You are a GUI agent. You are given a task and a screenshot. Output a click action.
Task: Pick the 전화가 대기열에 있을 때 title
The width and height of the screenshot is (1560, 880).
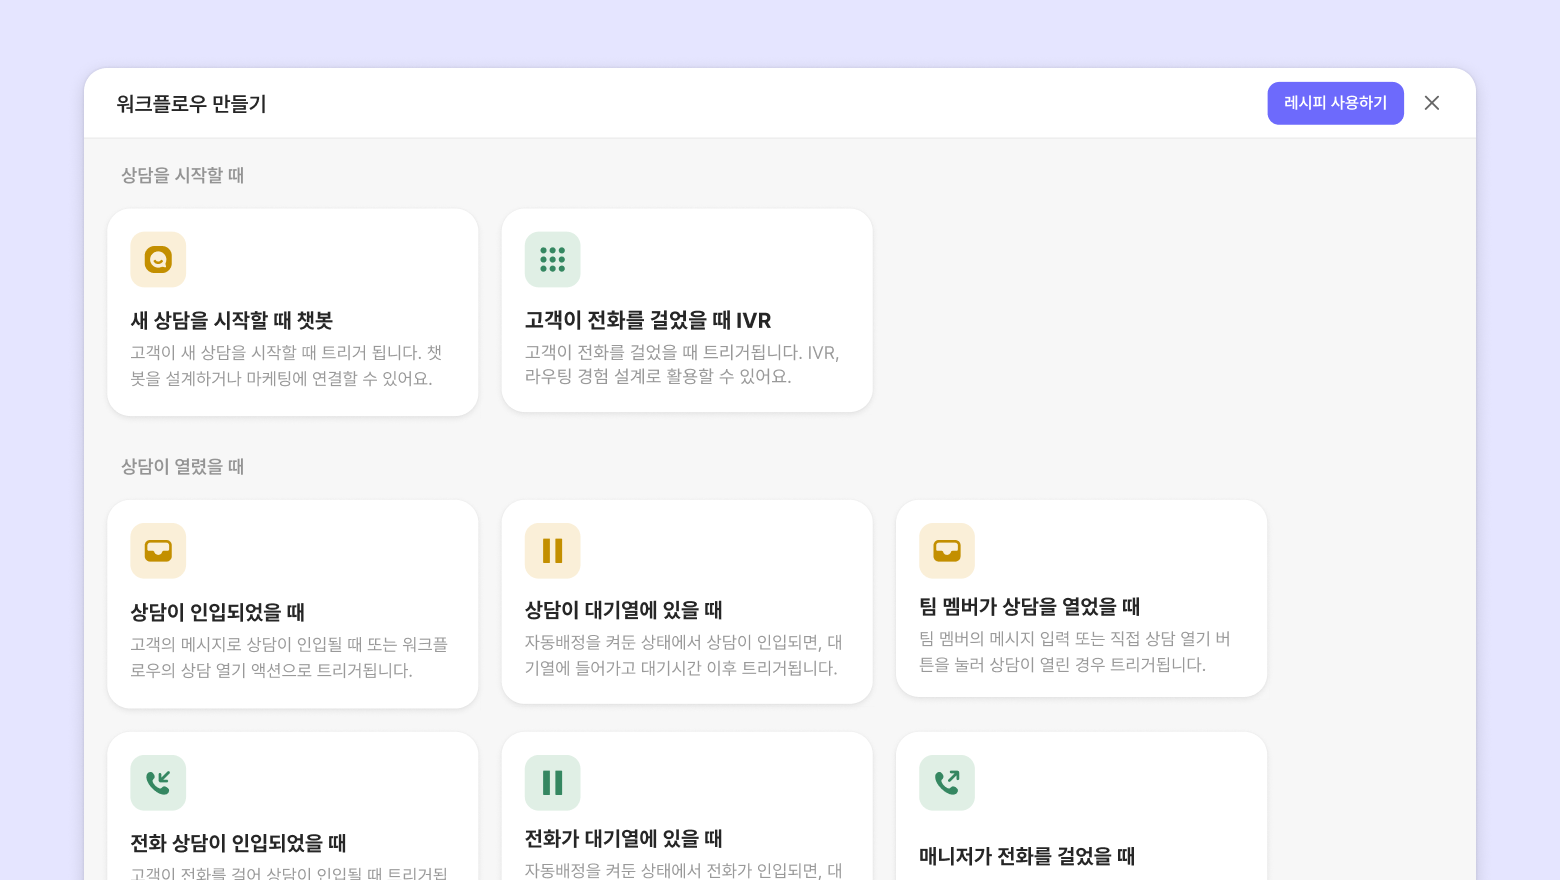tap(624, 839)
